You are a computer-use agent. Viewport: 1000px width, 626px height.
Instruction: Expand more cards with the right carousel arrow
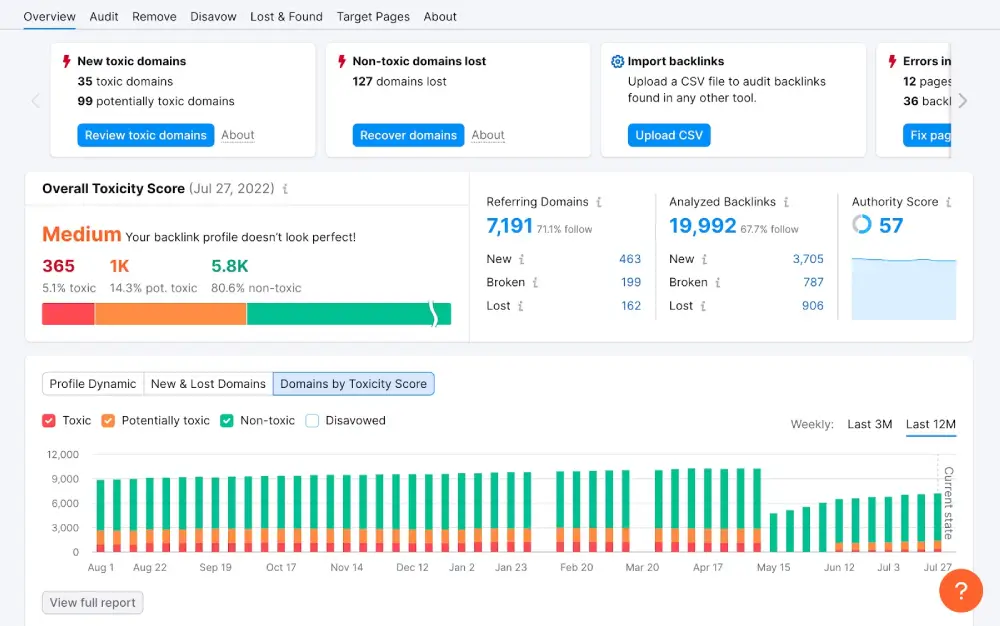point(962,100)
